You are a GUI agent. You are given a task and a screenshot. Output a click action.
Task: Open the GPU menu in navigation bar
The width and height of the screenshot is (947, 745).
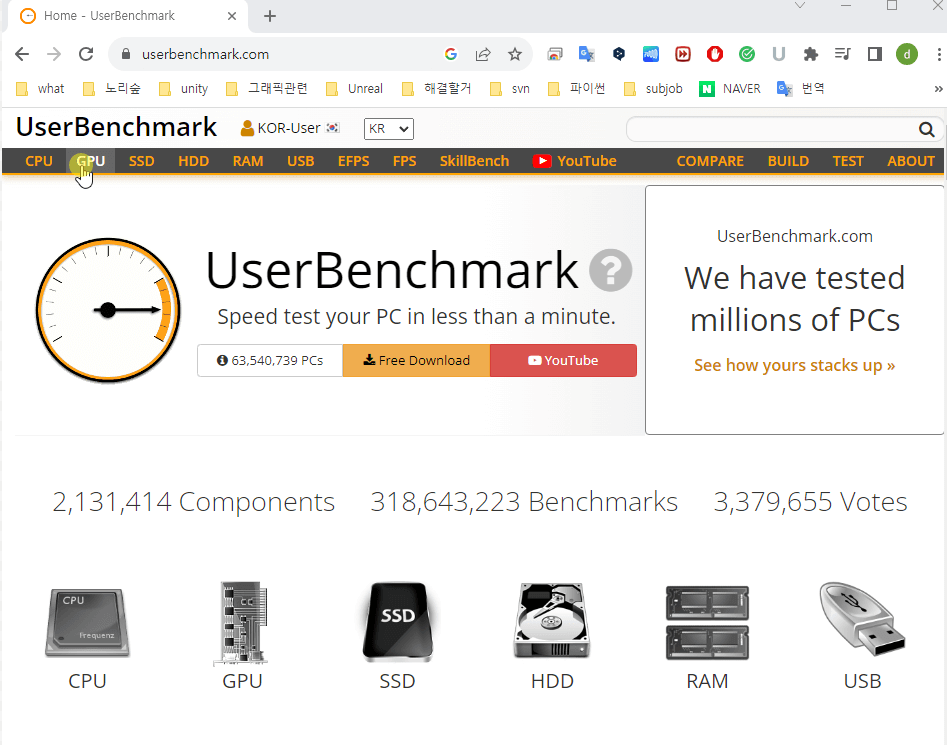point(91,161)
